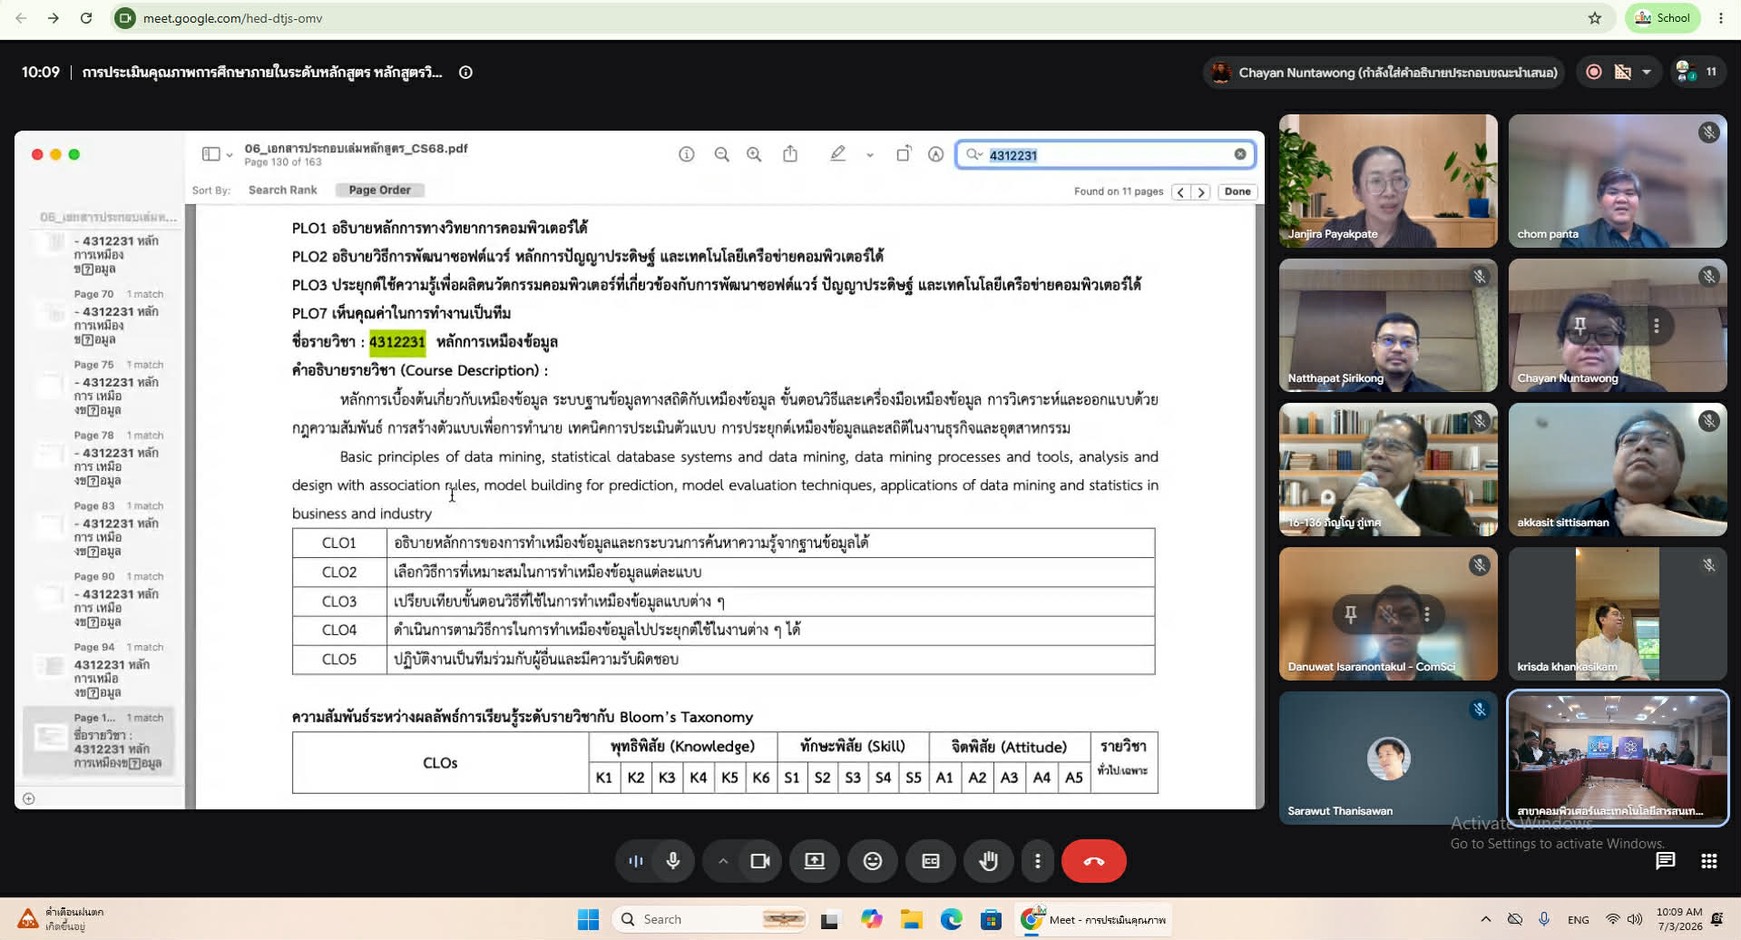This screenshot has width=1741, height=940.
Task: Click circled-A annotate icon in PDF toolbar
Action: (936, 154)
